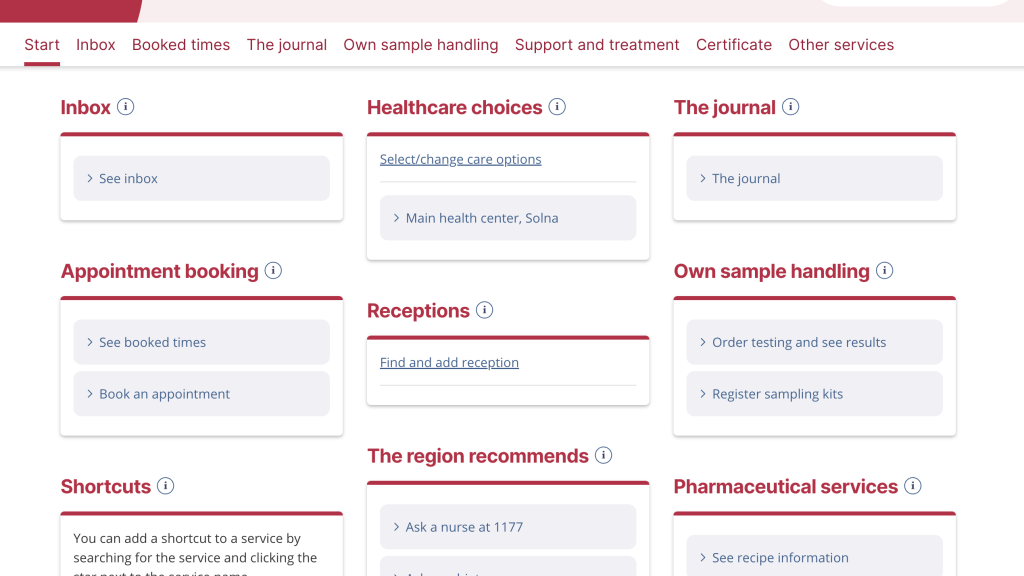Follow the Find and add reception link

pyautogui.click(x=449, y=362)
